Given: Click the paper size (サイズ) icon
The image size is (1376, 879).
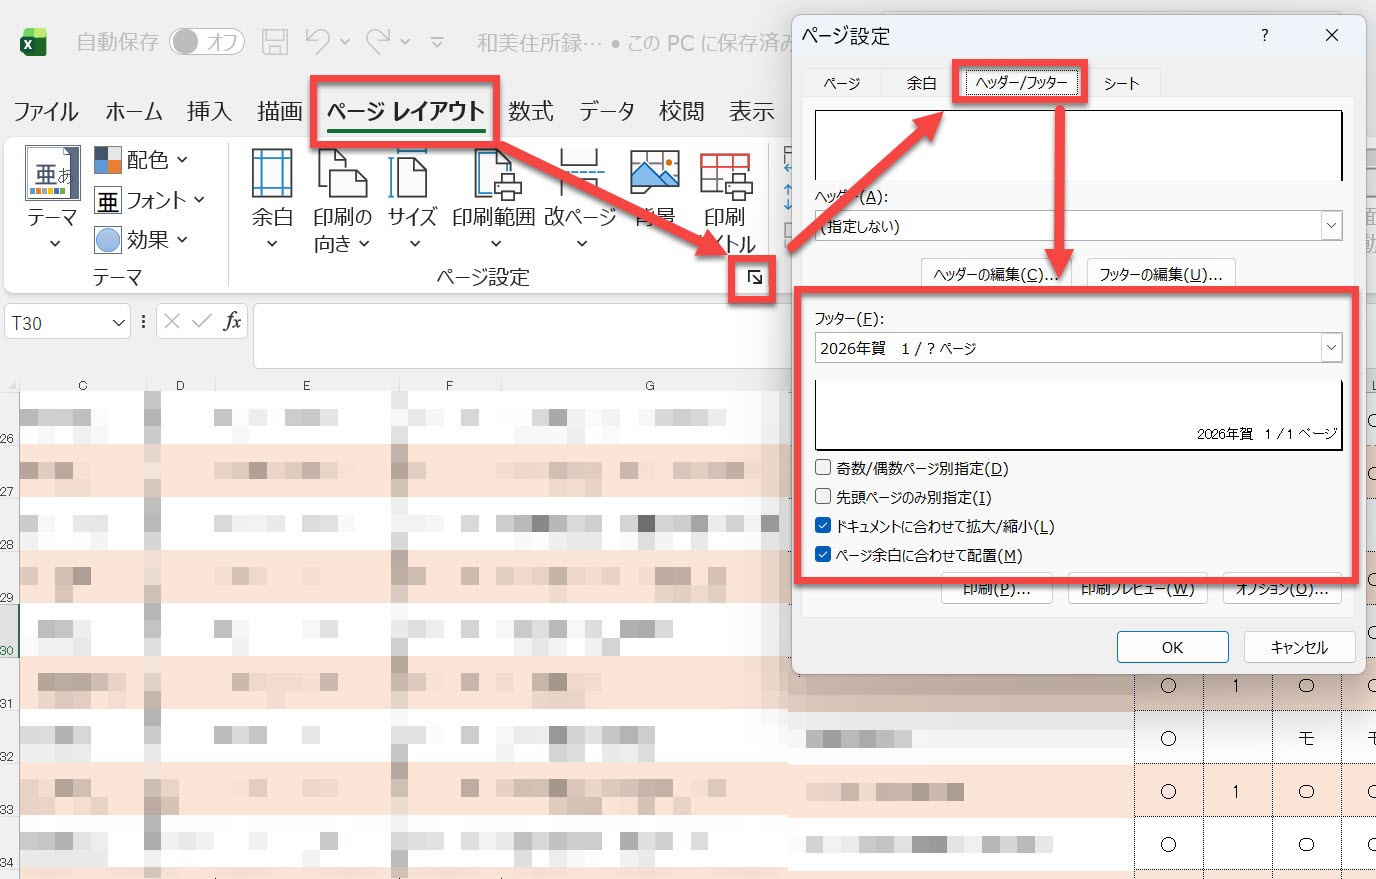Looking at the screenshot, I should (411, 175).
